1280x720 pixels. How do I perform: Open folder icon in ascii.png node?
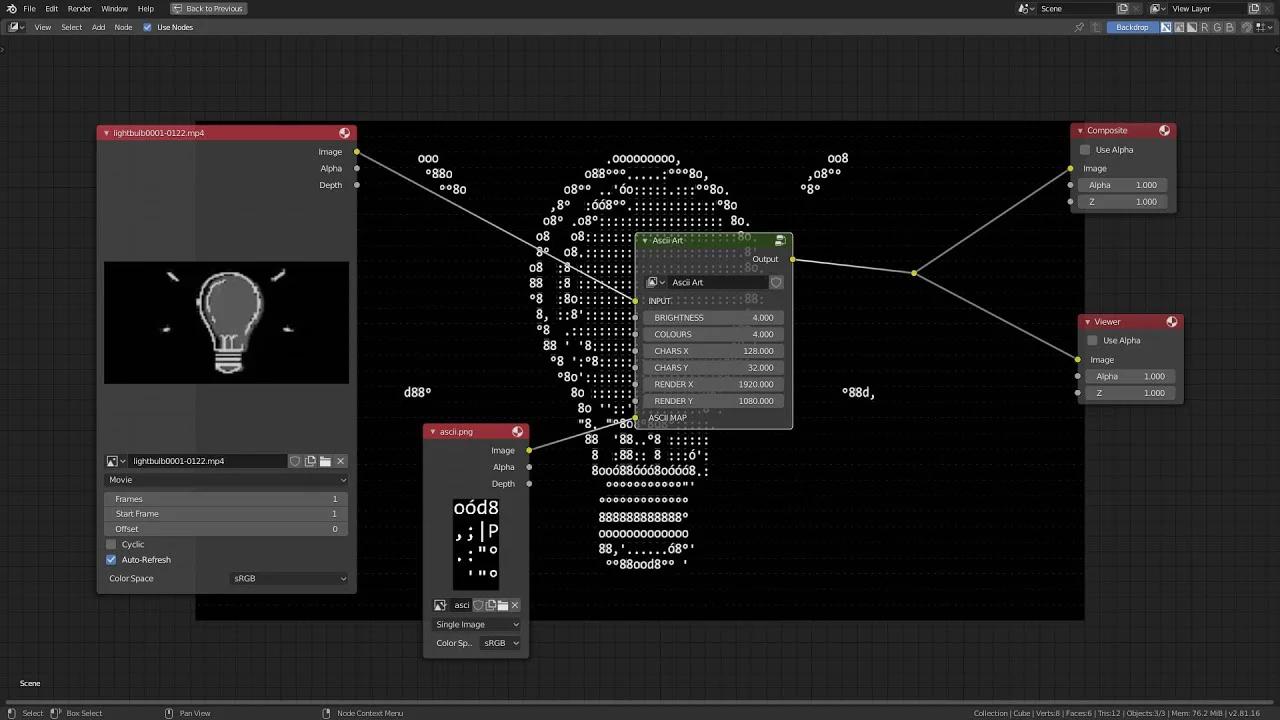(503, 605)
